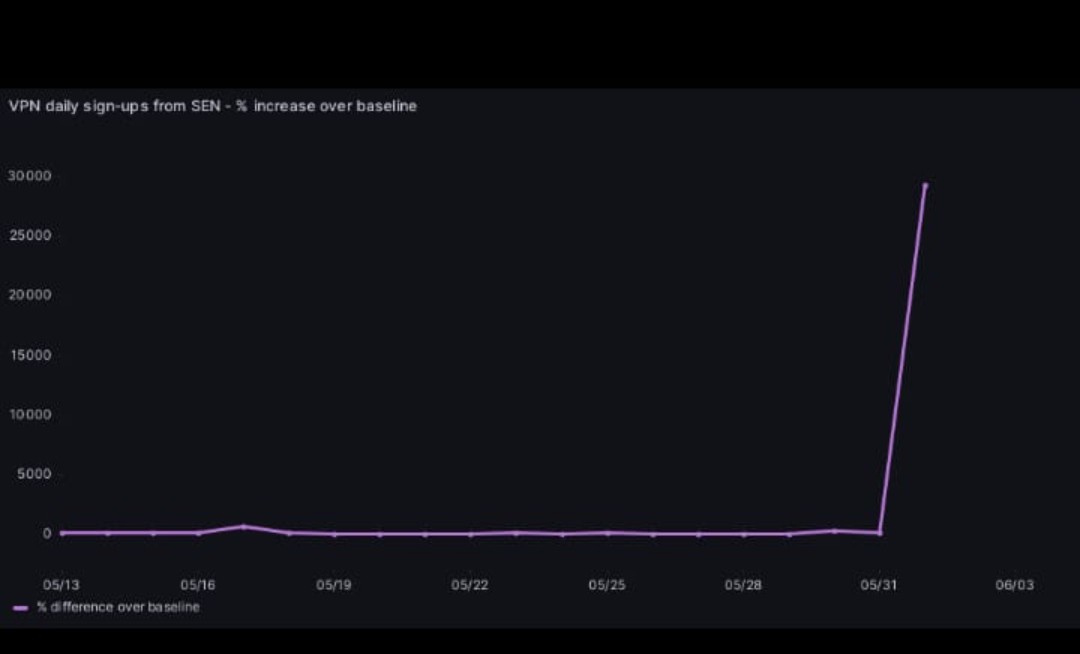Click the data point above 05/31
The image size is (1080, 654).
tap(879, 533)
